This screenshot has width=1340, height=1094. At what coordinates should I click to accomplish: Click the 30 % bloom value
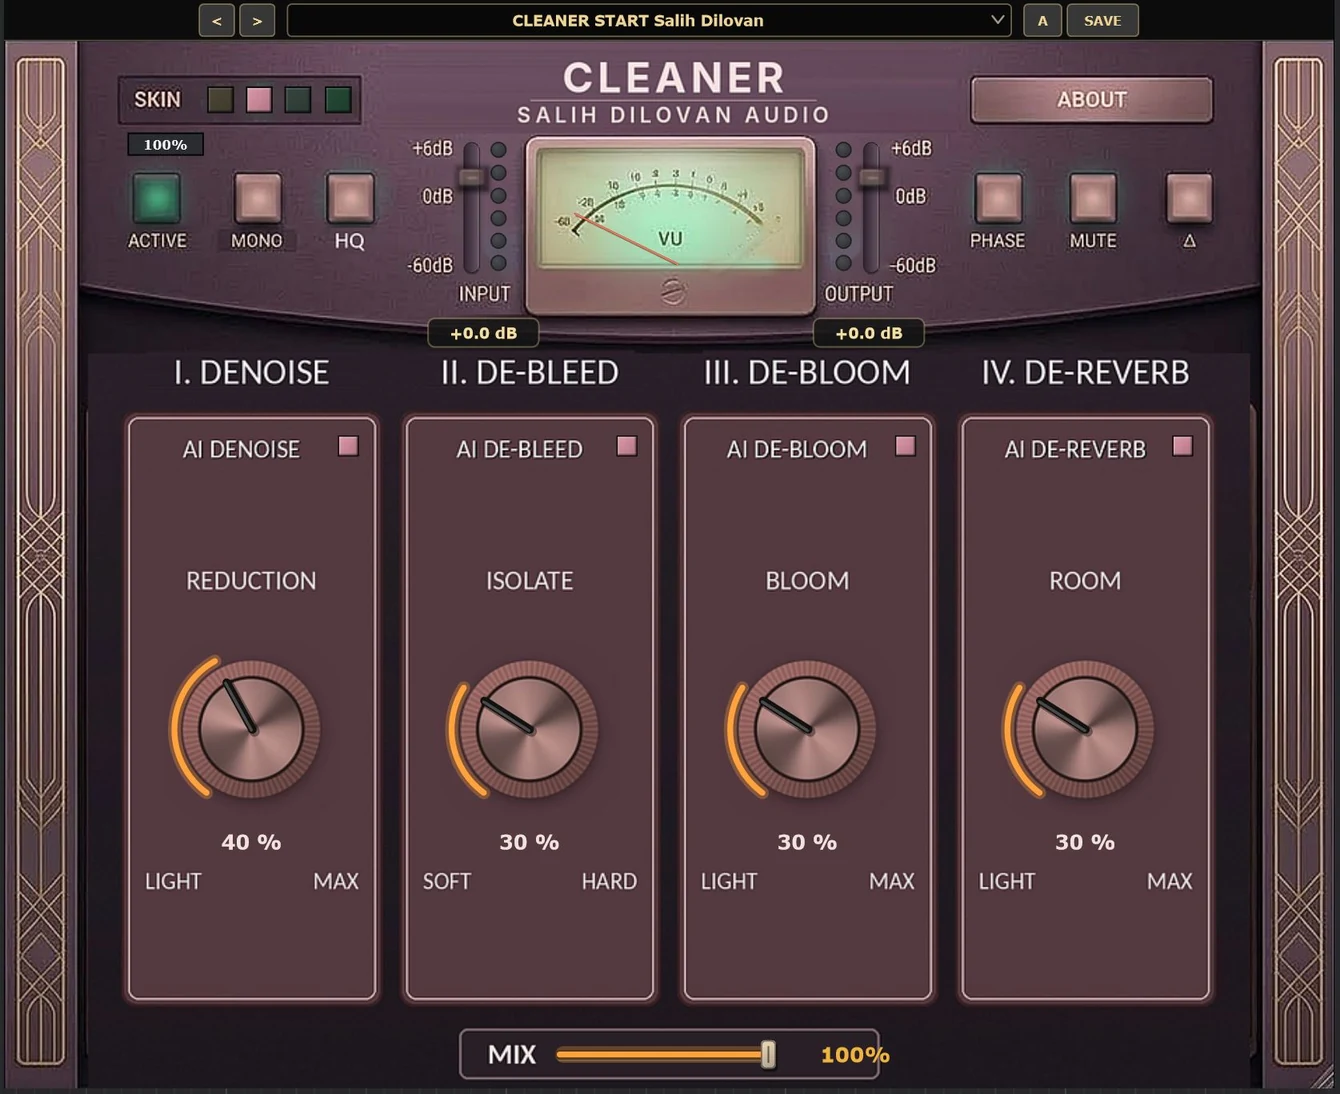[807, 842]
